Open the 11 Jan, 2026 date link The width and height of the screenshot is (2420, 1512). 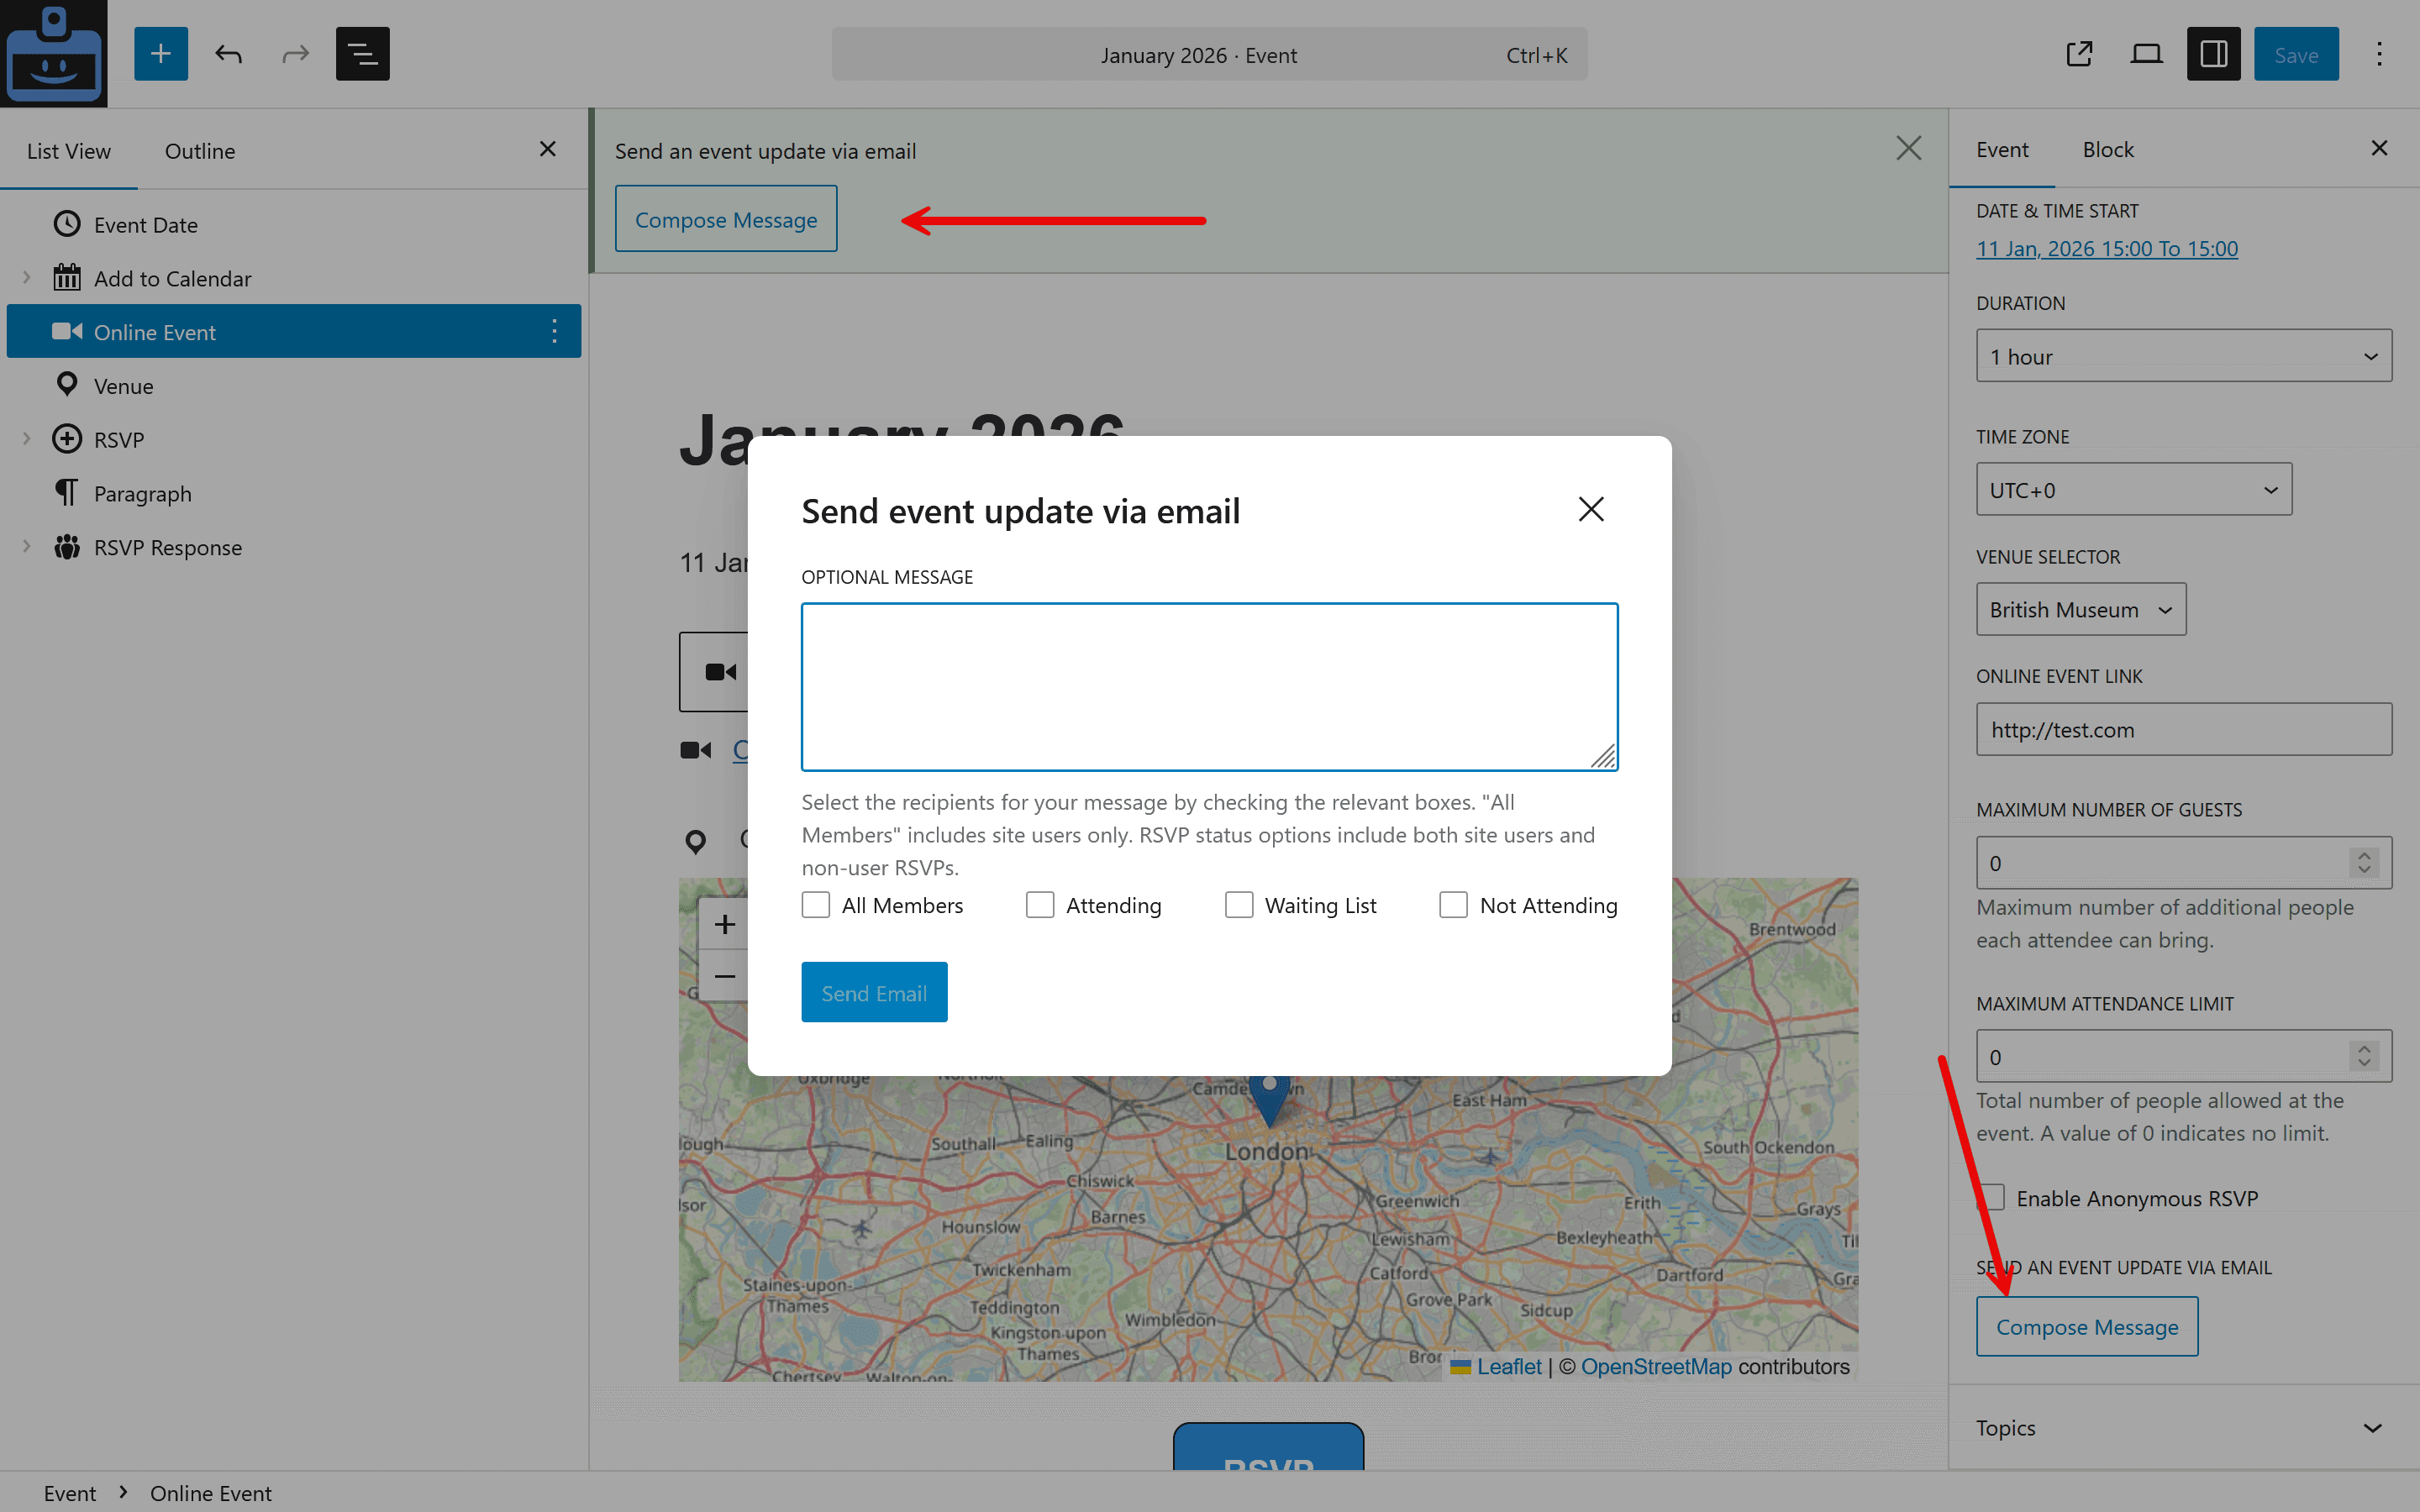coord(2107,248)
